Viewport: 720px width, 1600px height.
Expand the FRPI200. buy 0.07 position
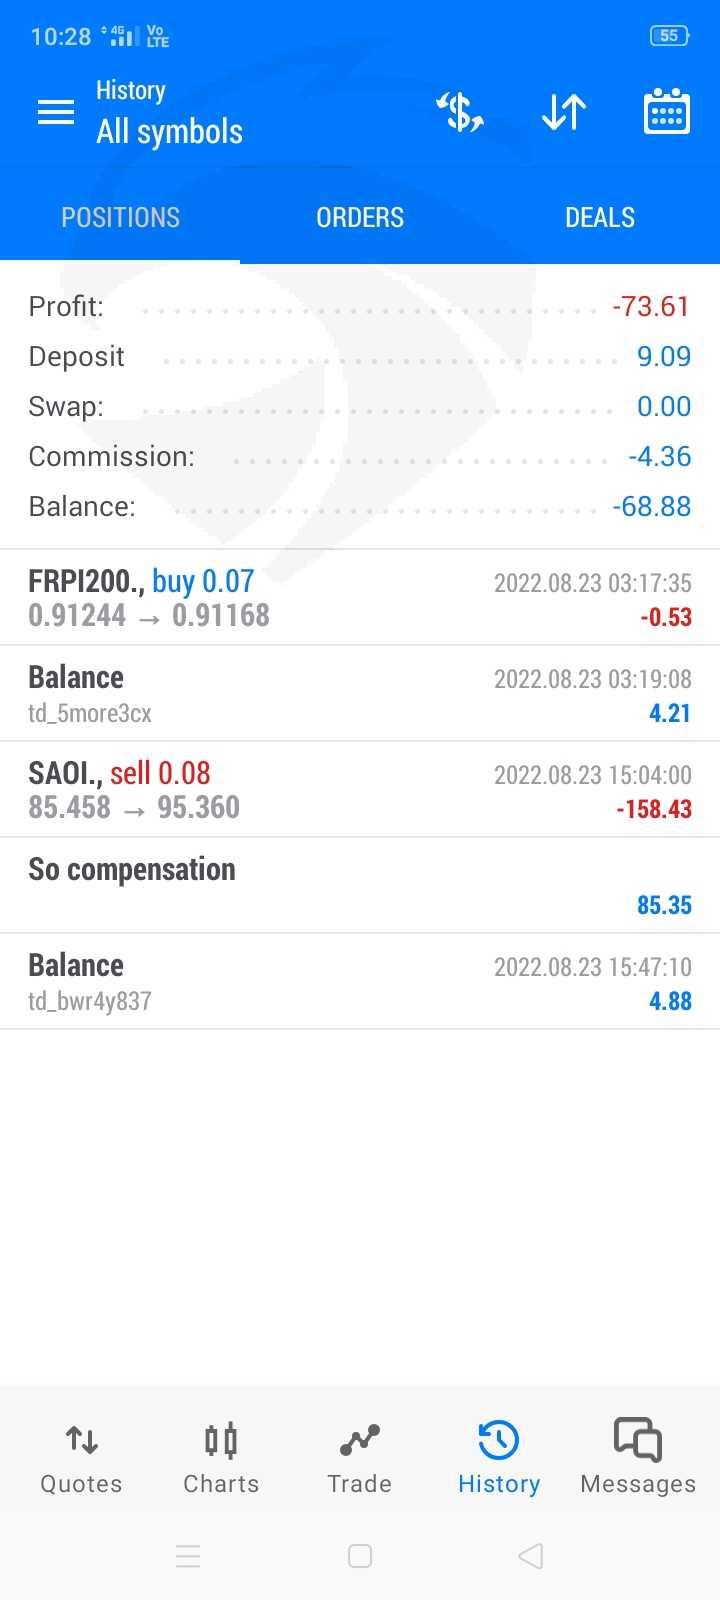[x=360, y=598]
